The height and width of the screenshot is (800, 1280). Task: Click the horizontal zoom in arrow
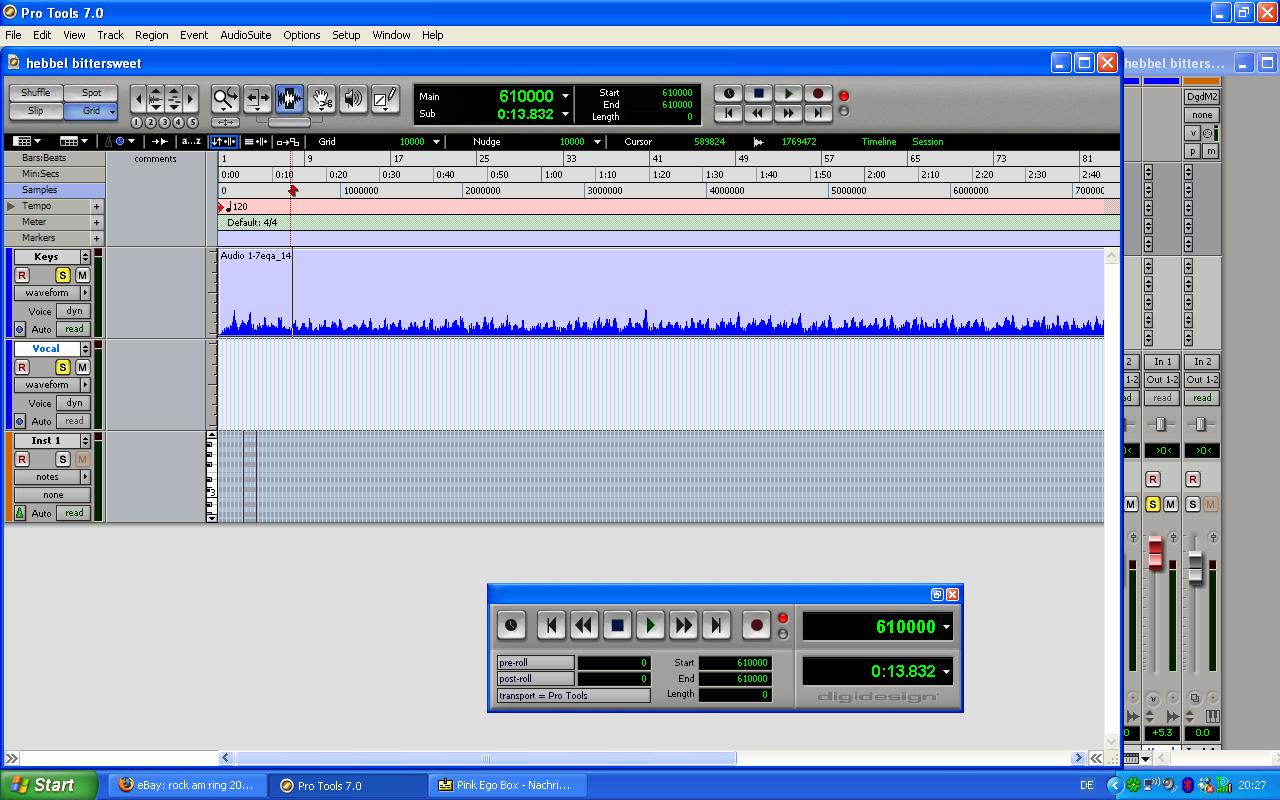pyautogui.click(x=191, y=98)
